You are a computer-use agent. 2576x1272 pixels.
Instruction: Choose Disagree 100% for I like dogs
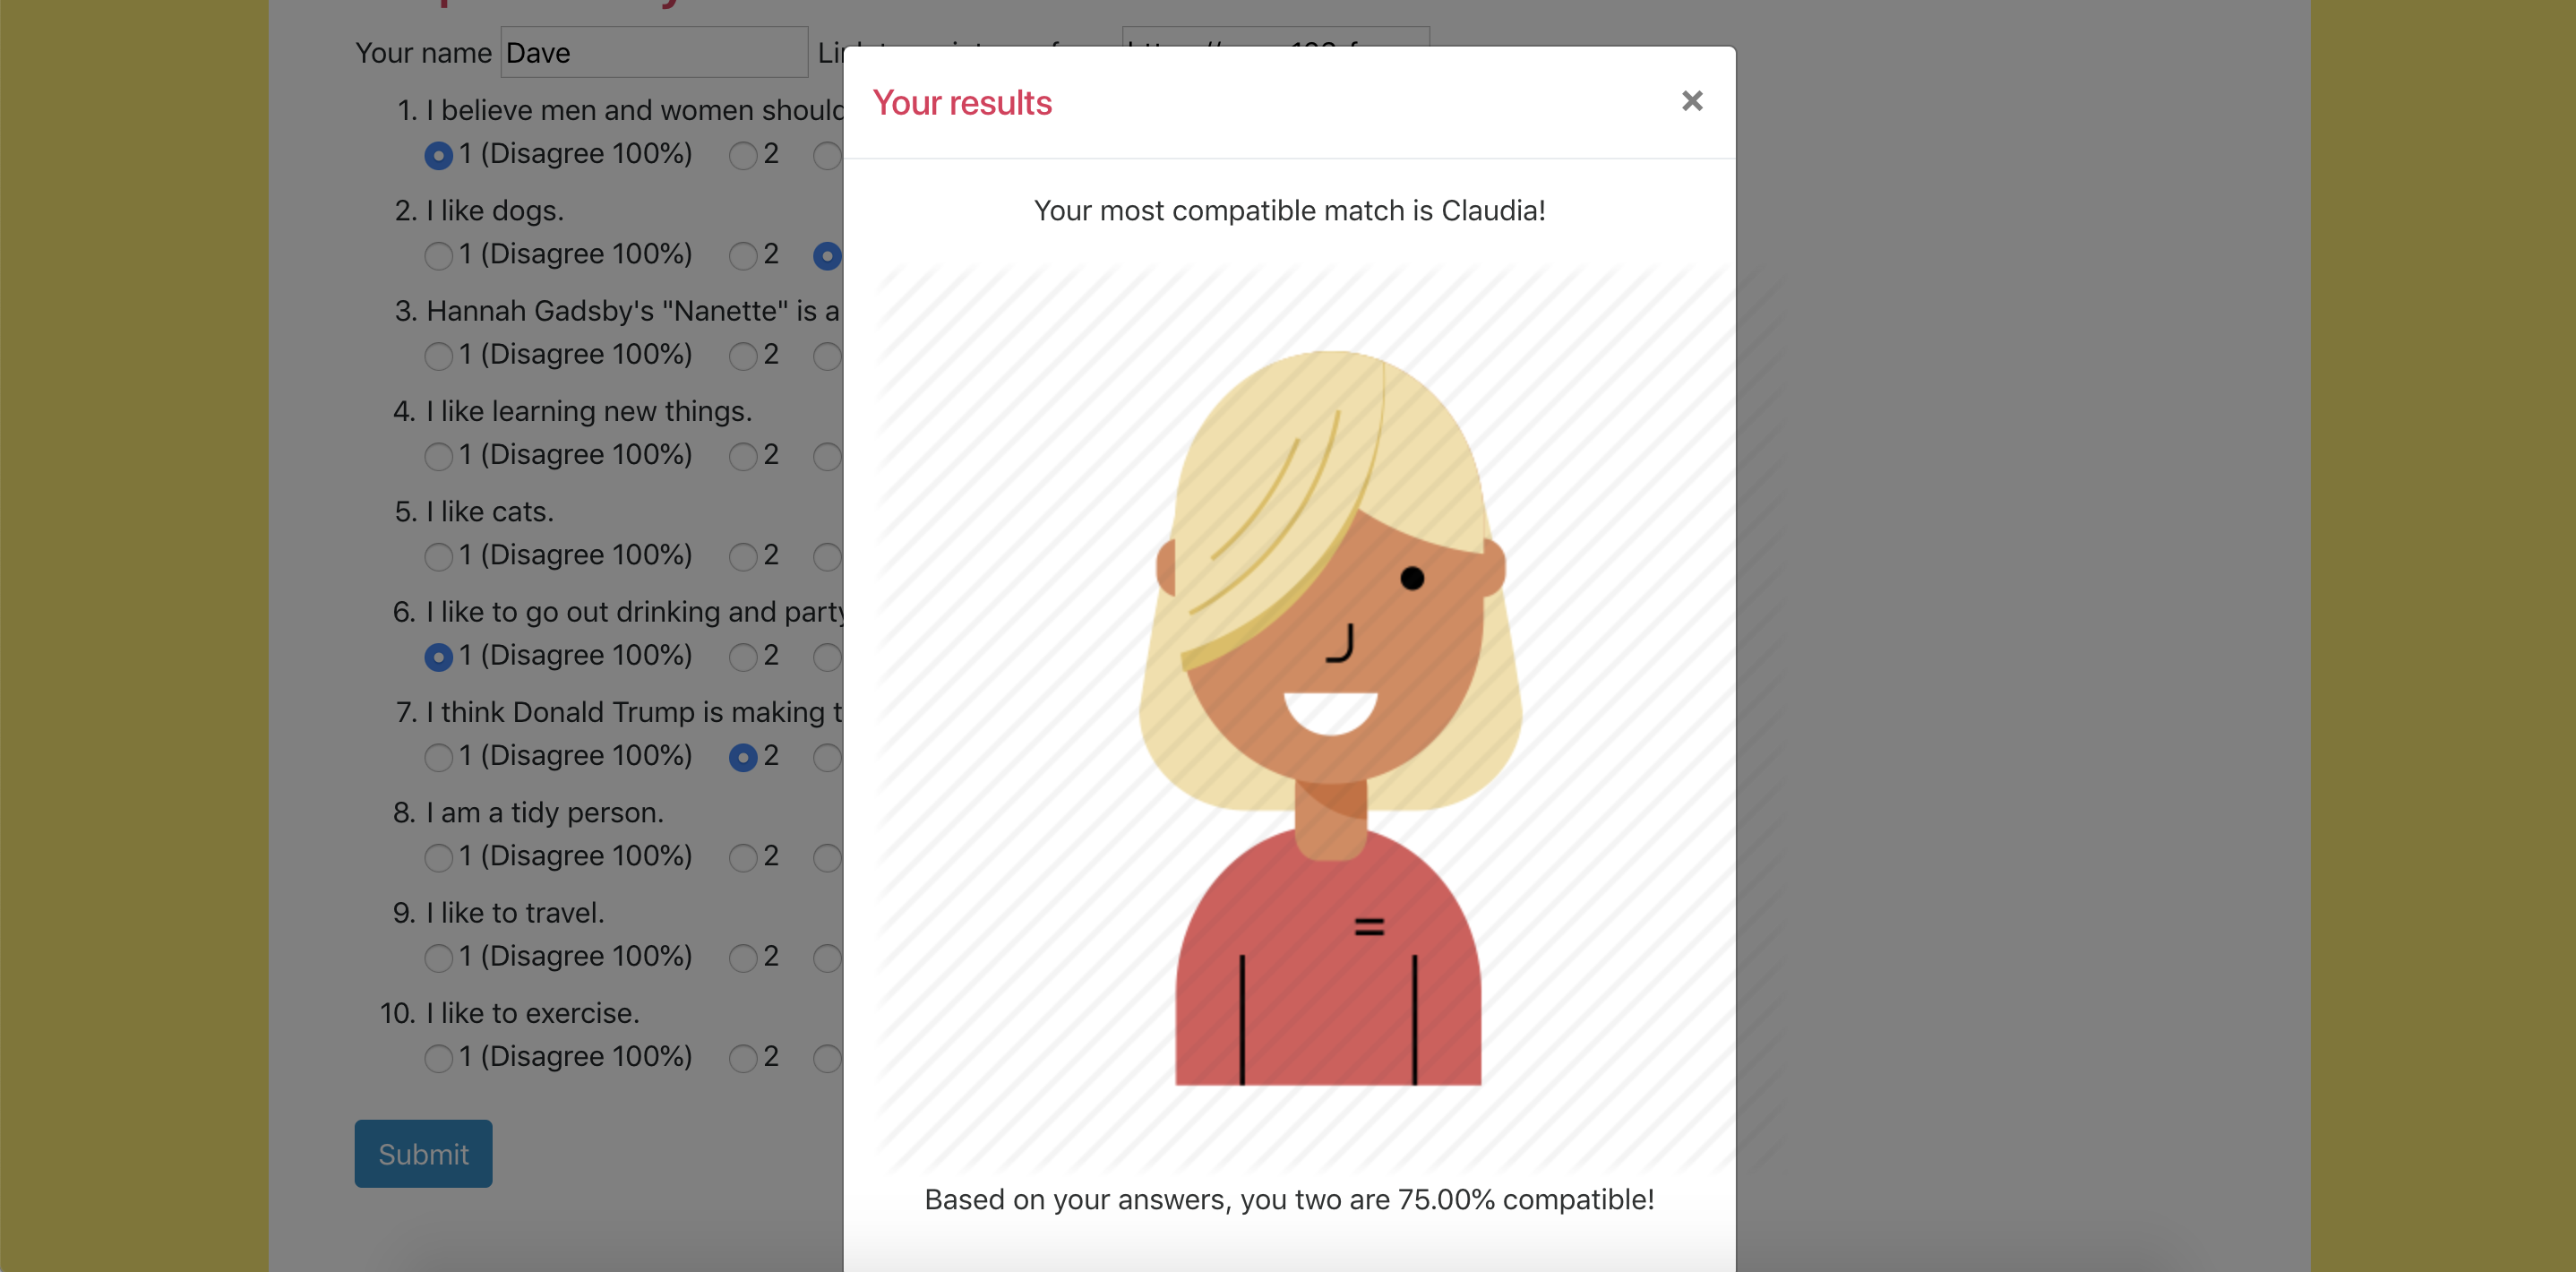438,256
